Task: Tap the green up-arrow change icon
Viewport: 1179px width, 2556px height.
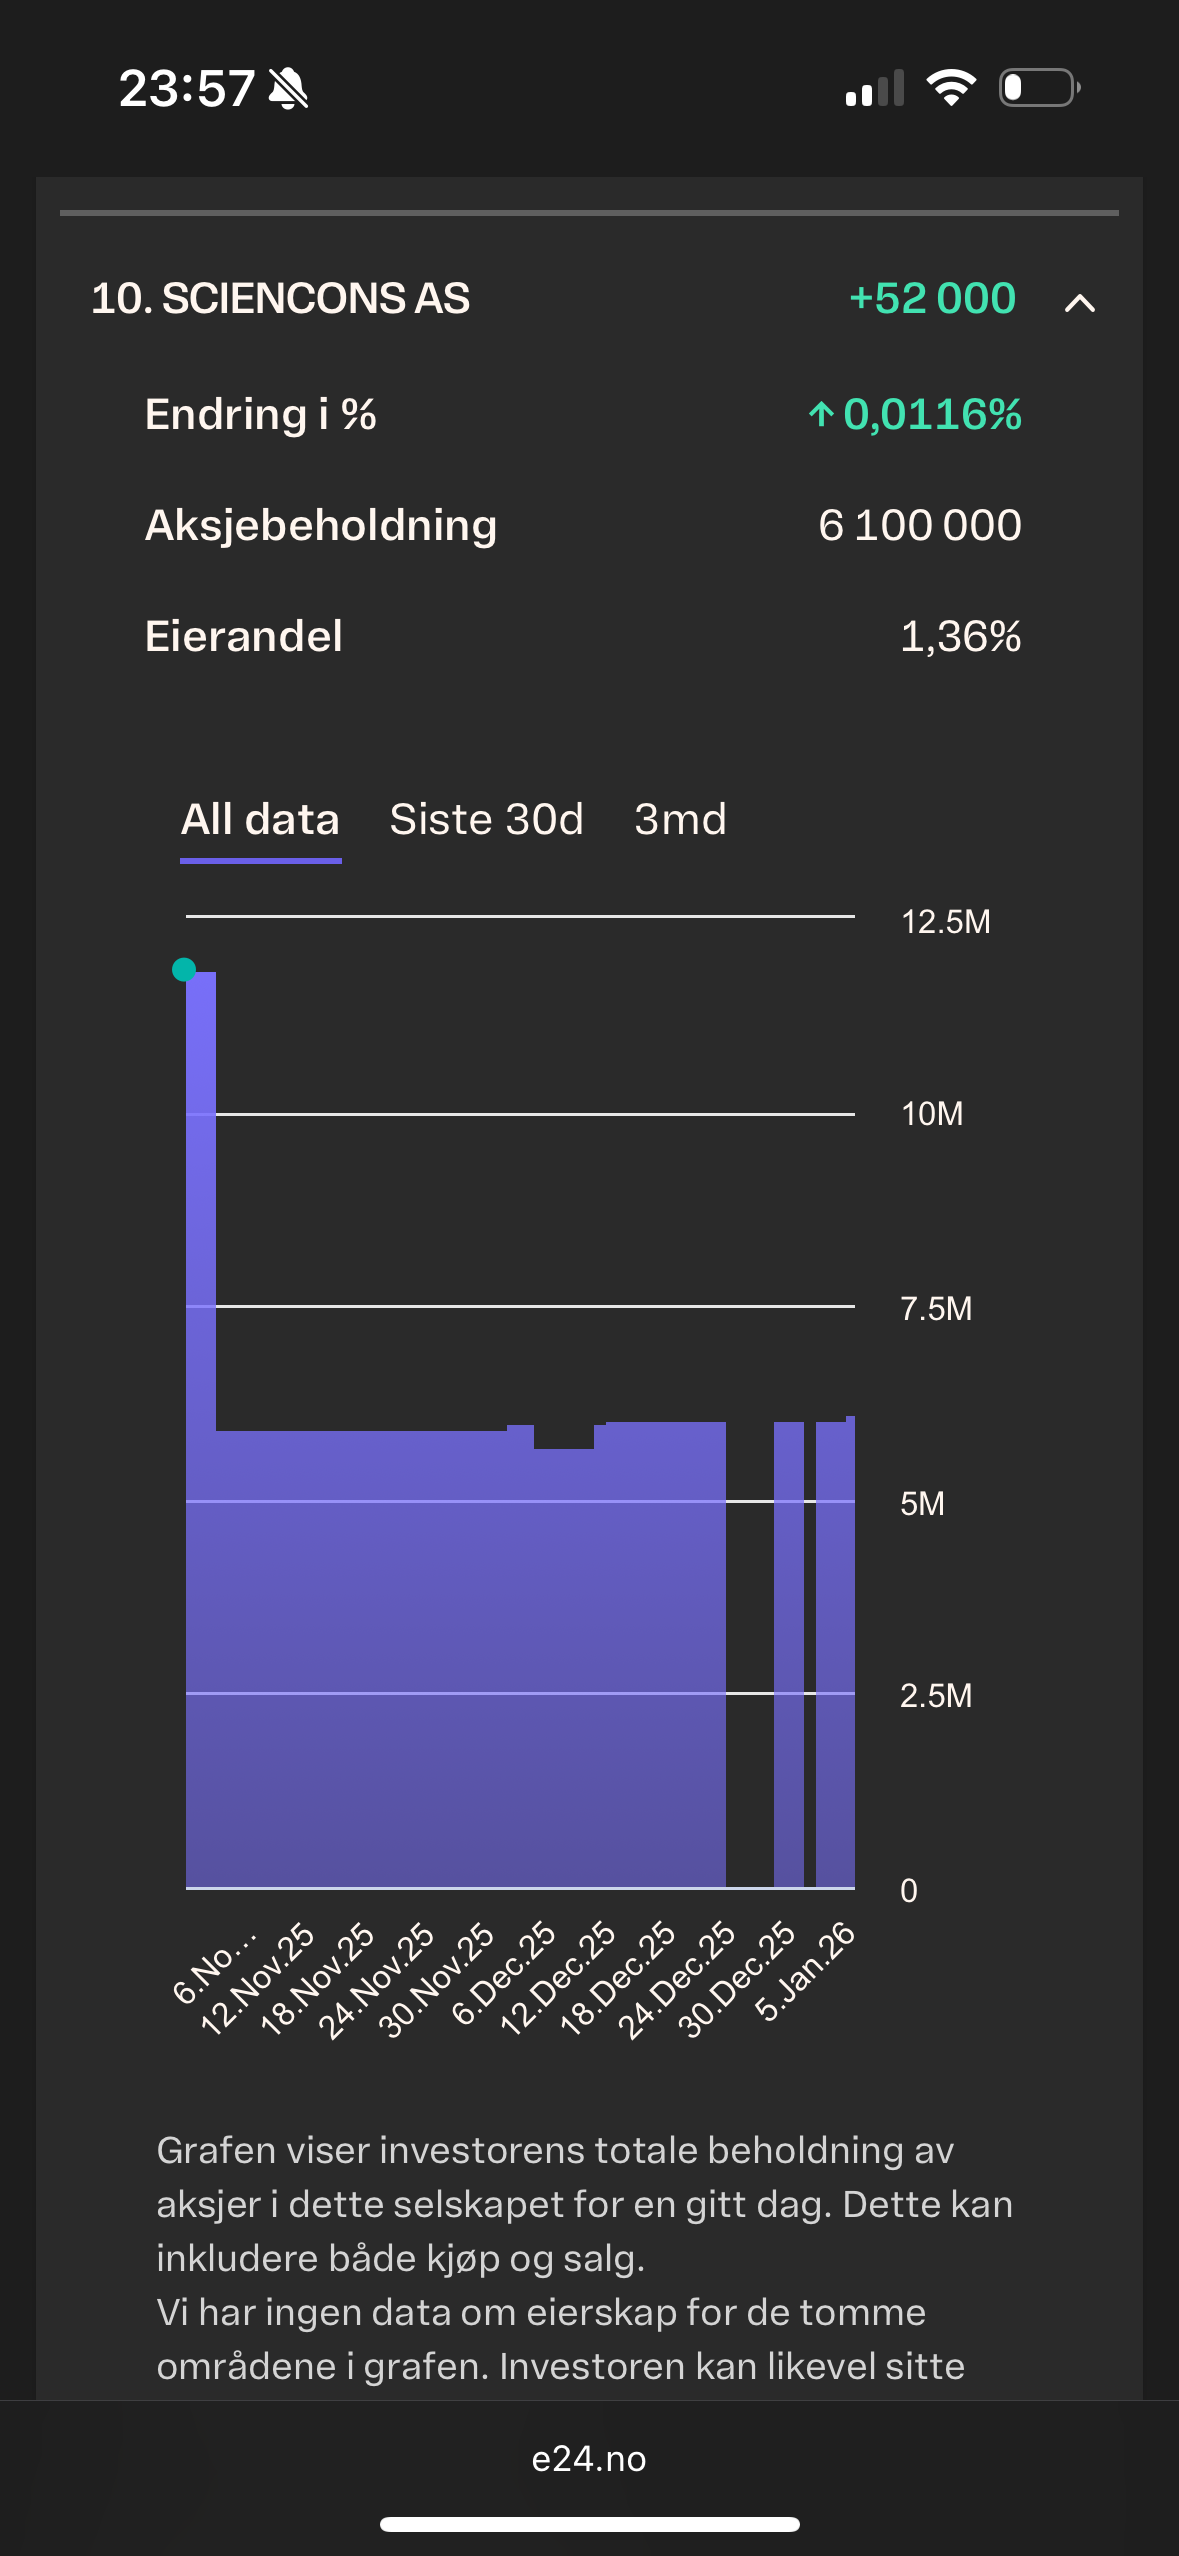Action: (x=821, y=414)
